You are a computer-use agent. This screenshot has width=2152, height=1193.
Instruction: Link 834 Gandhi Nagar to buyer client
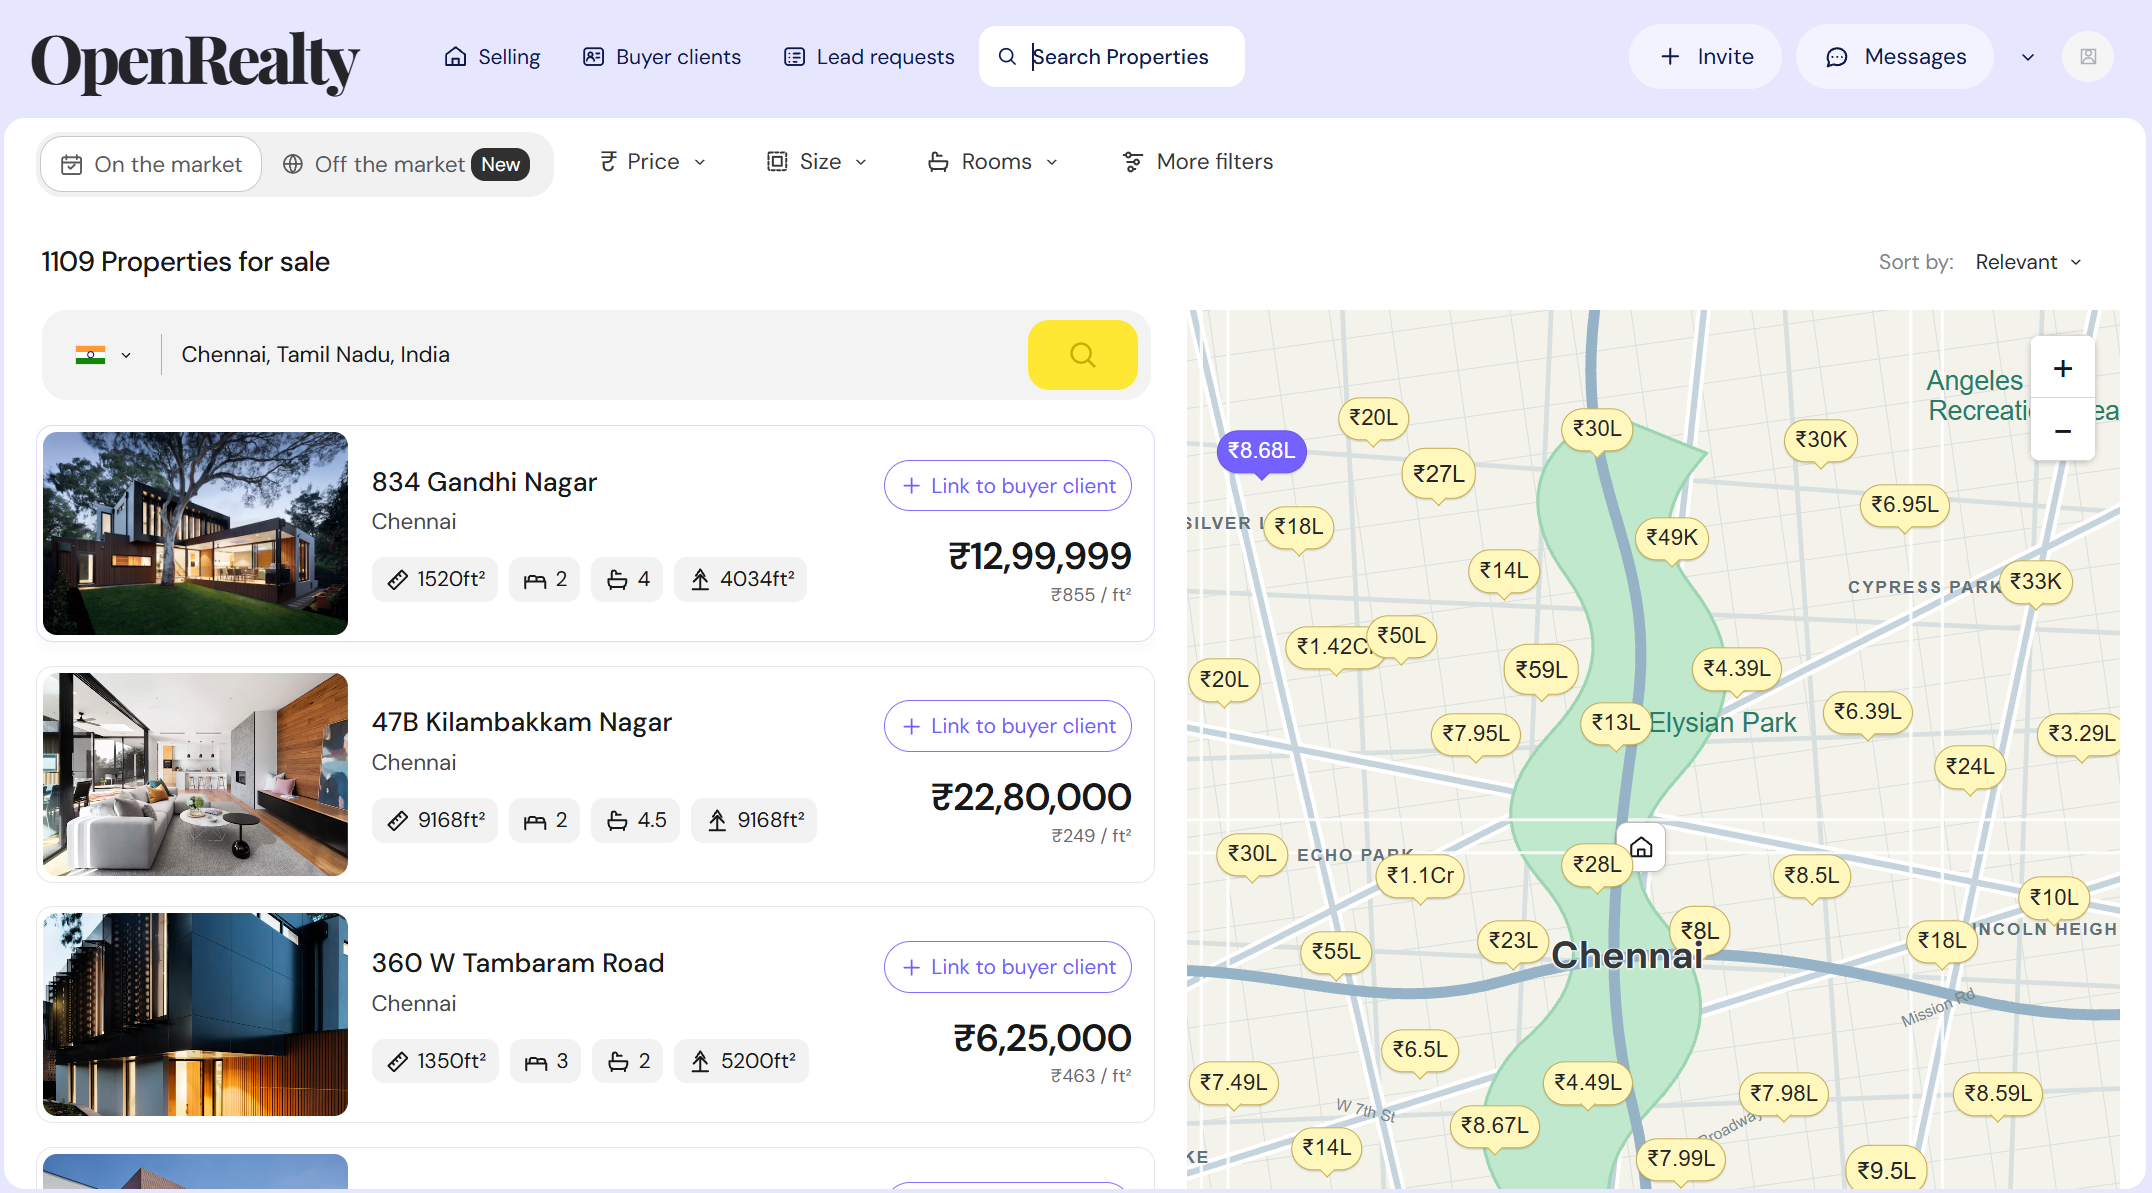[1007, 486]
